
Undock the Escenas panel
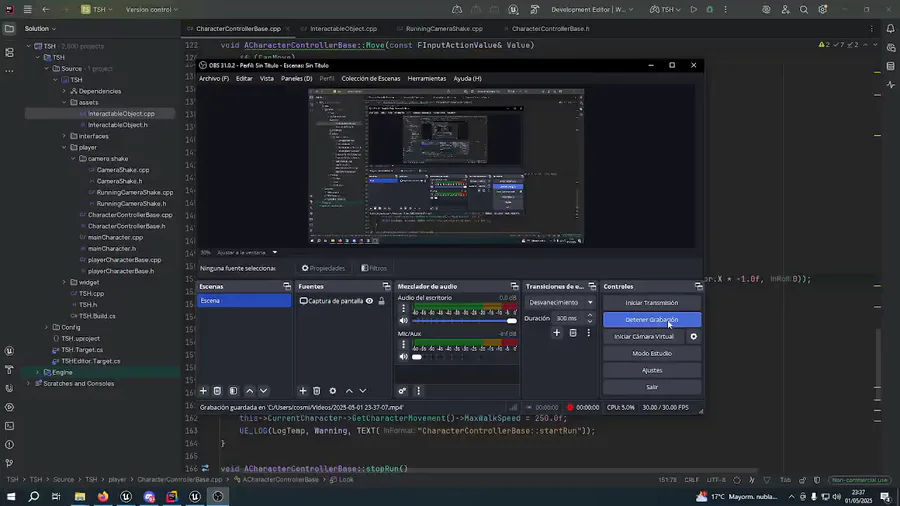[x=287, y=286]
